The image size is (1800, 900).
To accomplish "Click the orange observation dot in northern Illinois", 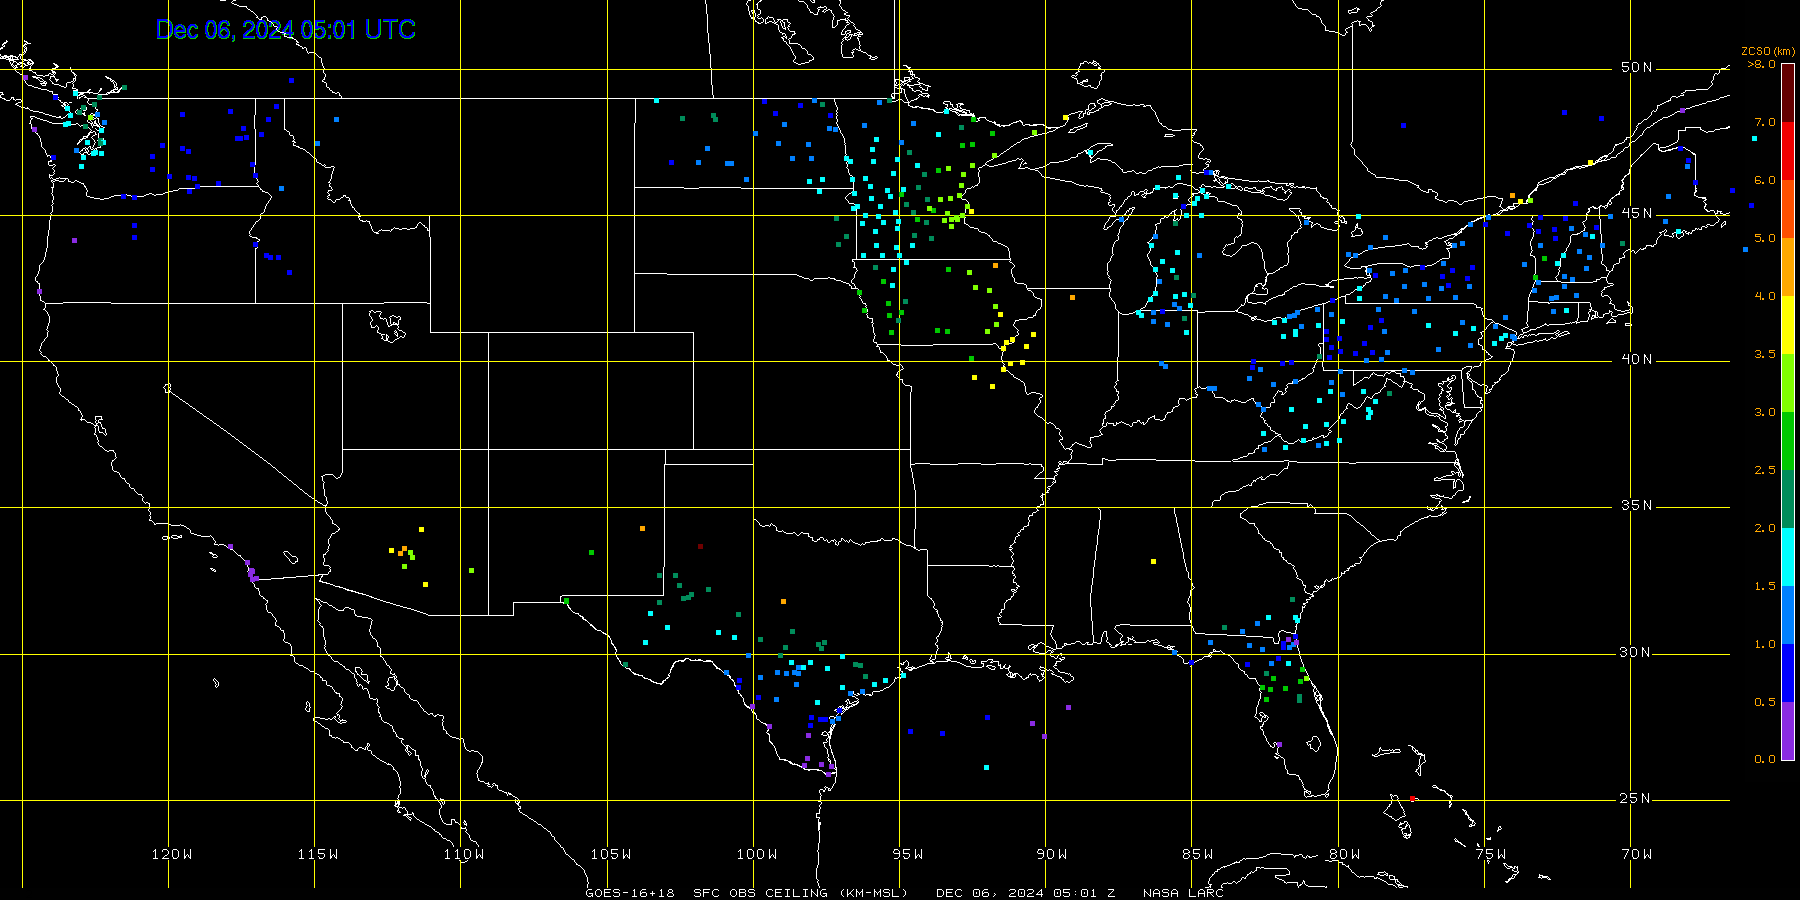I will (x=1072, y=297).
